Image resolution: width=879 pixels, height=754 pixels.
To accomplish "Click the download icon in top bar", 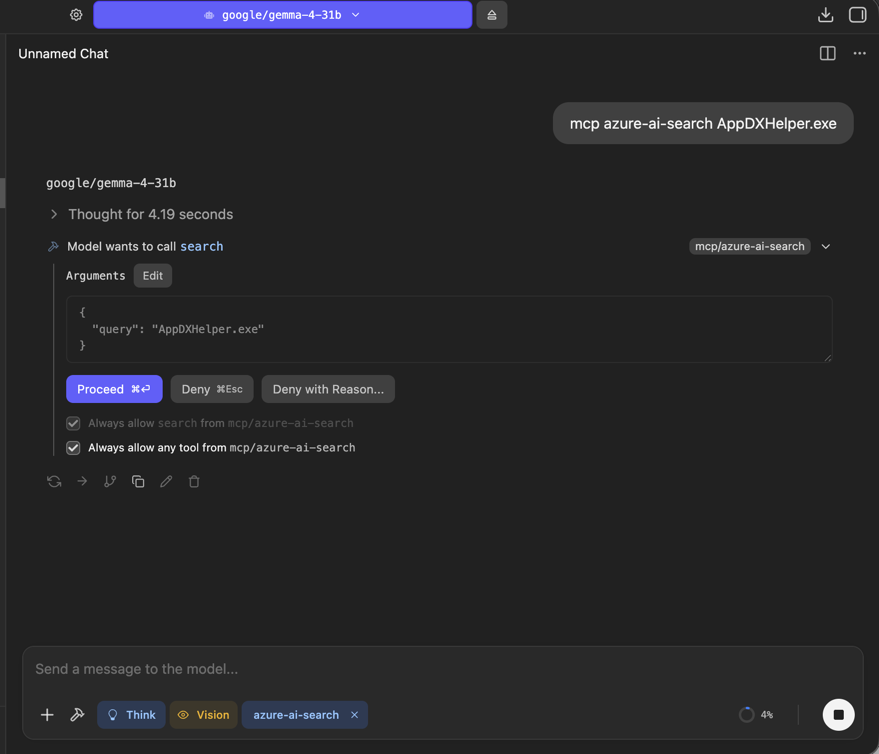I will click(825, 15).
